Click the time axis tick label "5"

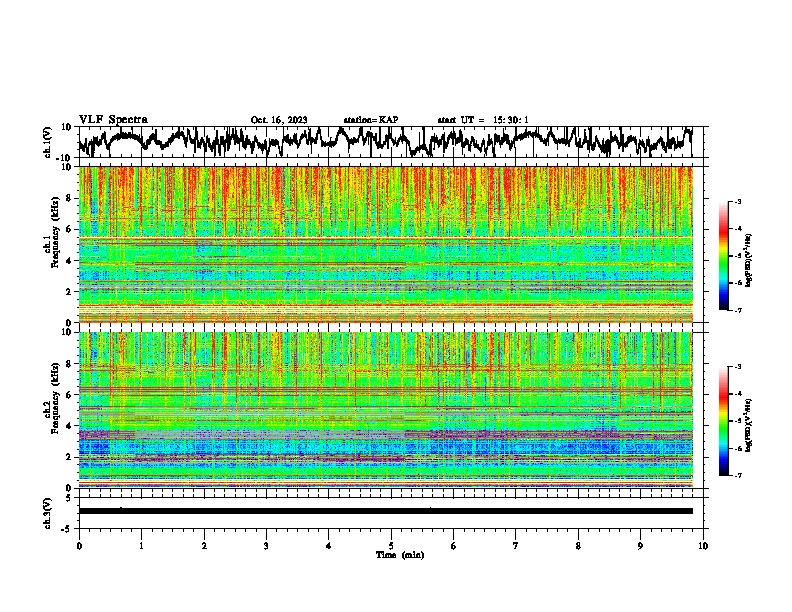point(391,546)
